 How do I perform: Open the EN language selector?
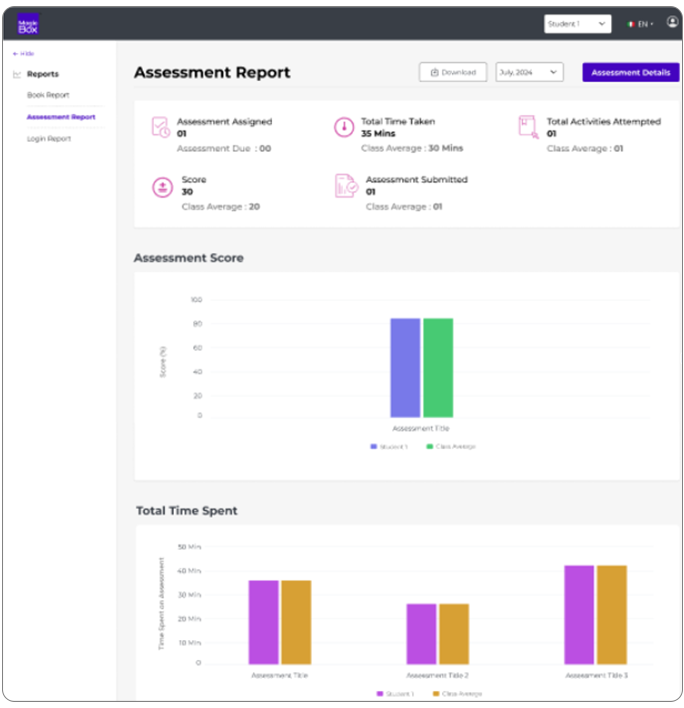[x=640, y=24]
